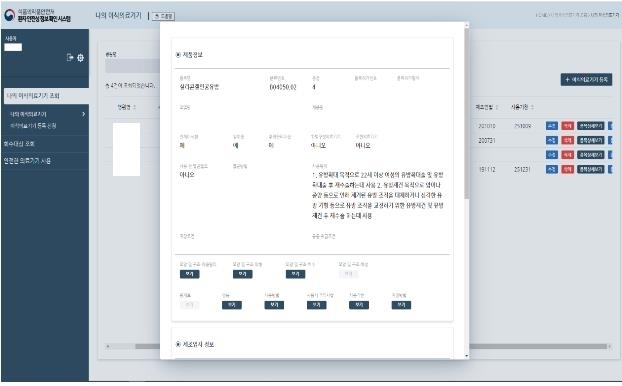
Task: Open 품목상세보기 in 191112 row
Action: pos(590,169)
